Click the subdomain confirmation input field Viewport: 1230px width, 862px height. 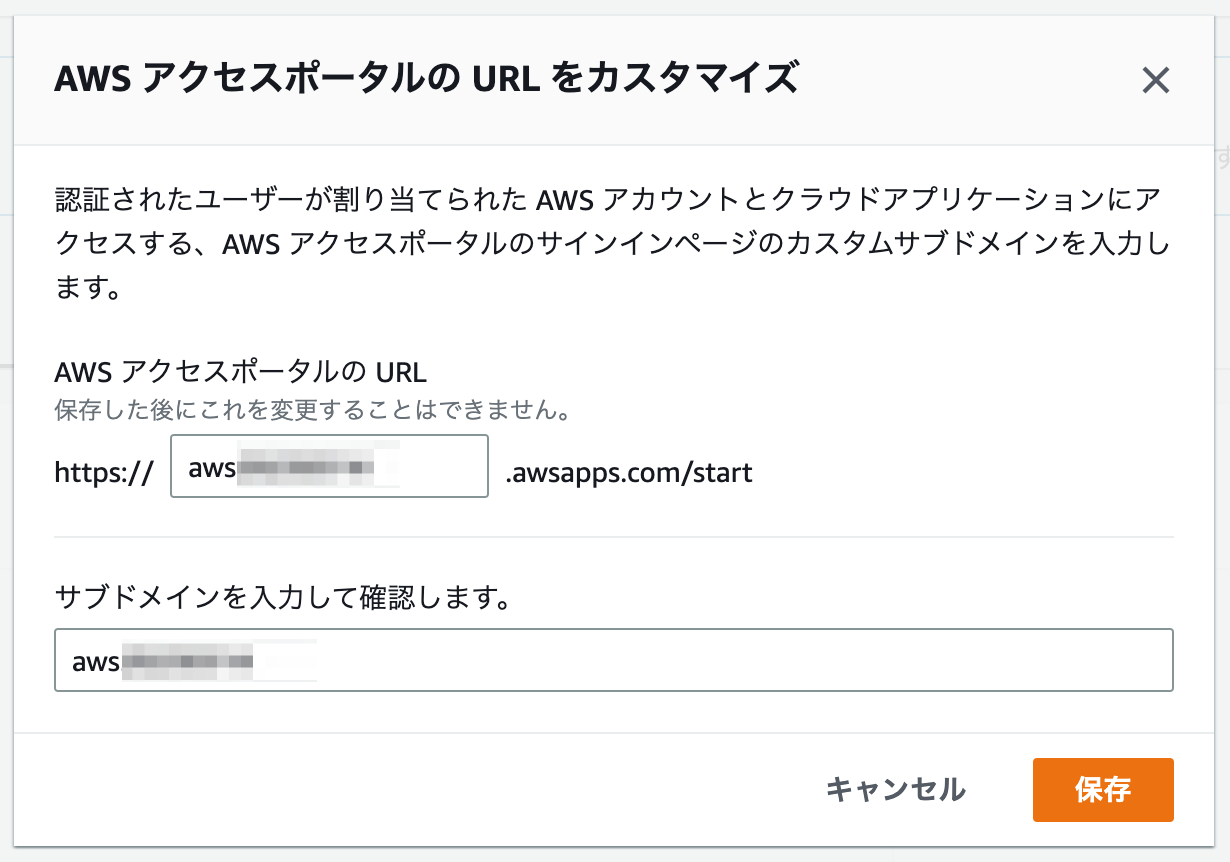[x=613, y=660]
